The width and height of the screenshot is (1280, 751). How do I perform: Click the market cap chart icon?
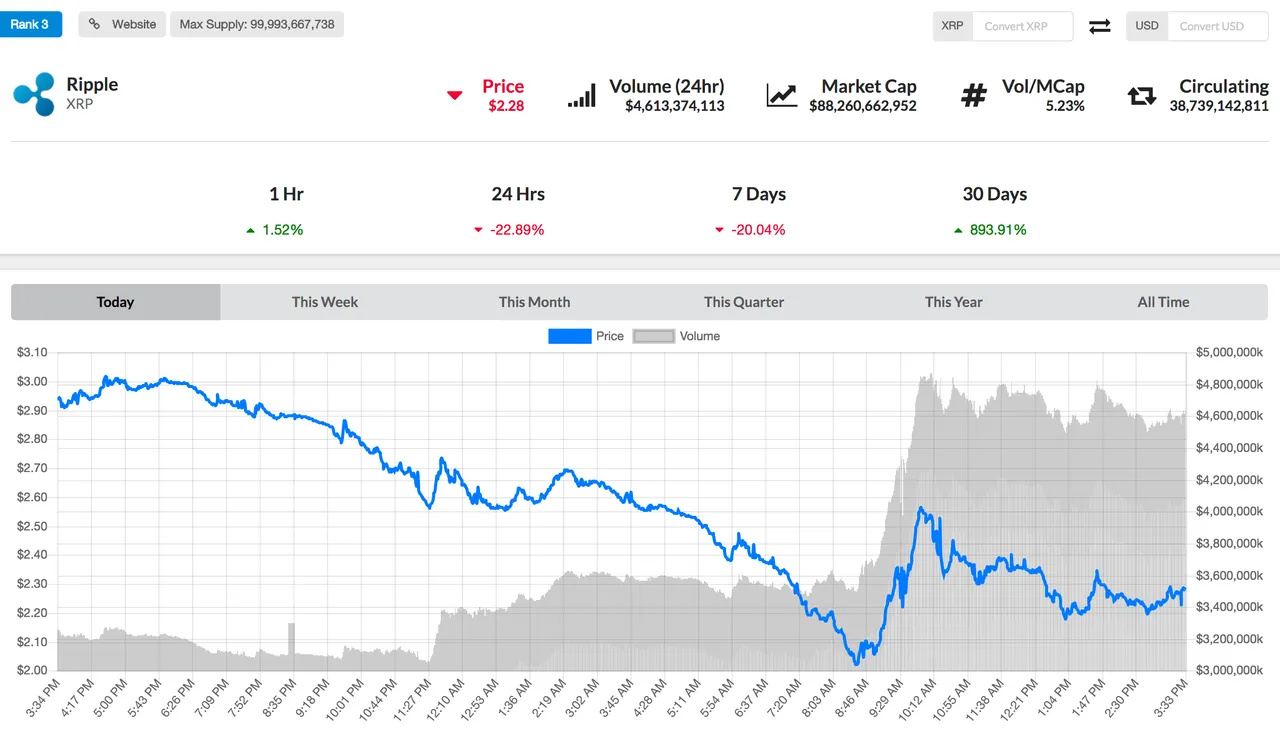coord(782,95)
